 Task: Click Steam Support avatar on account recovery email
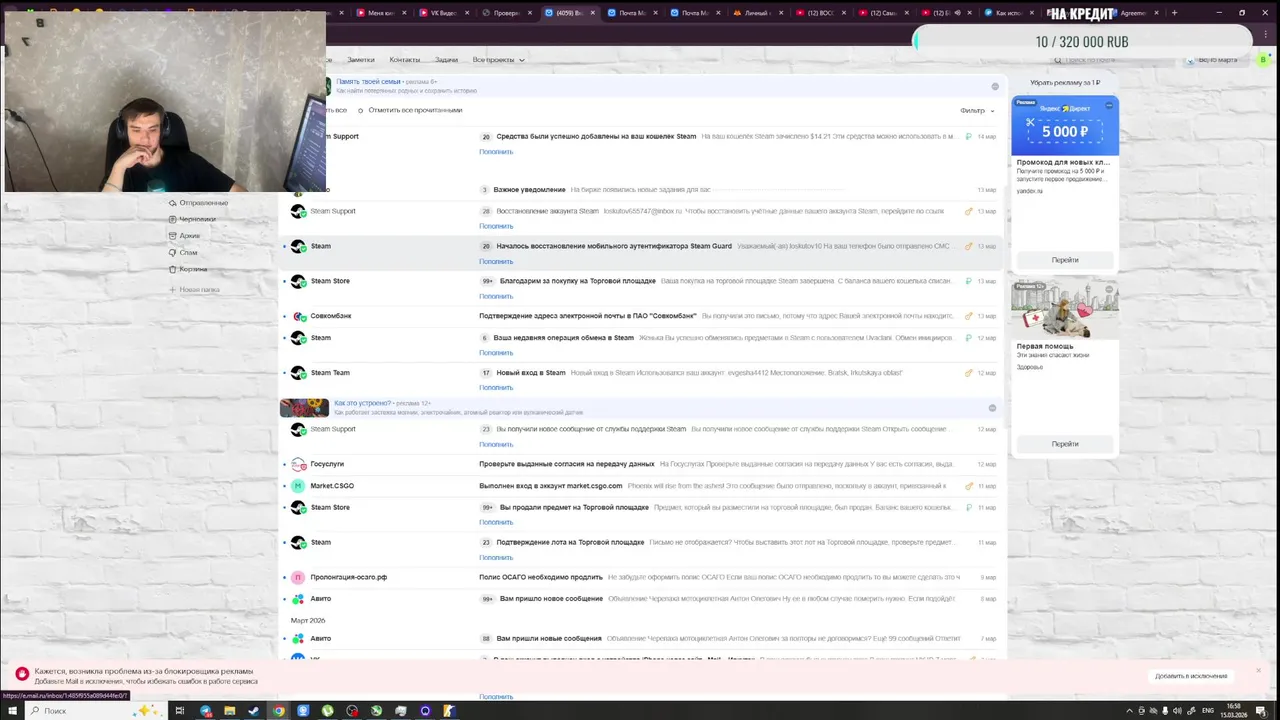pyautogui.click(x=298, y=211)
